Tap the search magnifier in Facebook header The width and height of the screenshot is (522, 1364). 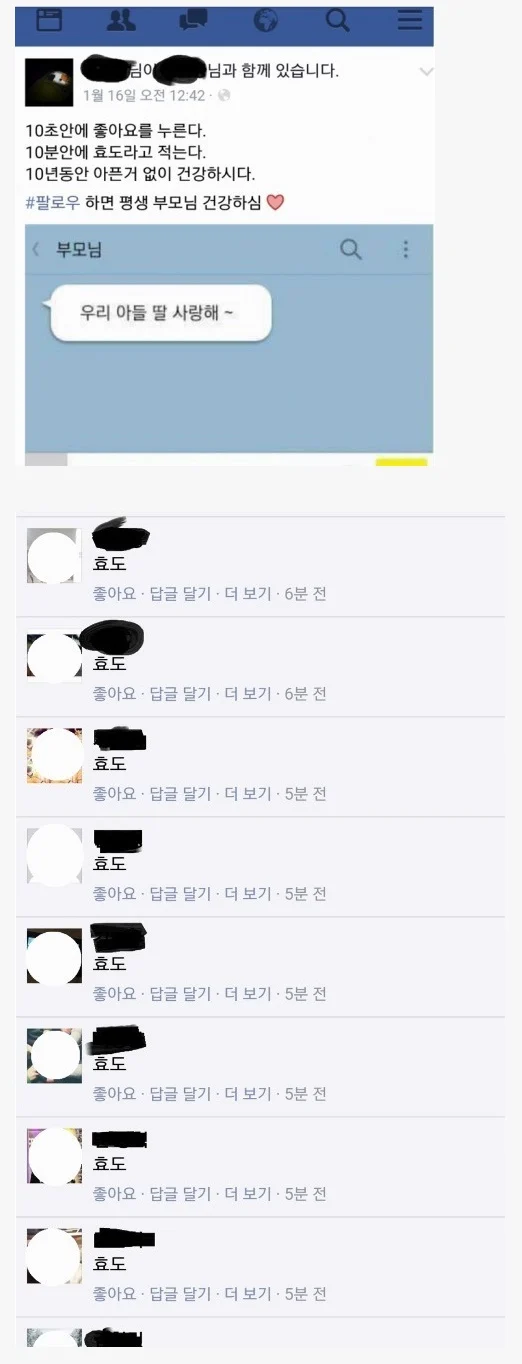point(338,19)
